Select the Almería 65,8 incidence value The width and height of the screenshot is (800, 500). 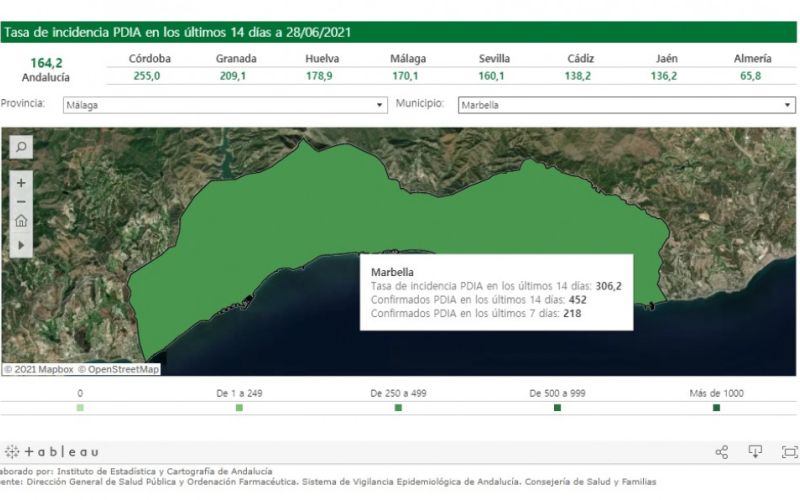coord(750,76)
